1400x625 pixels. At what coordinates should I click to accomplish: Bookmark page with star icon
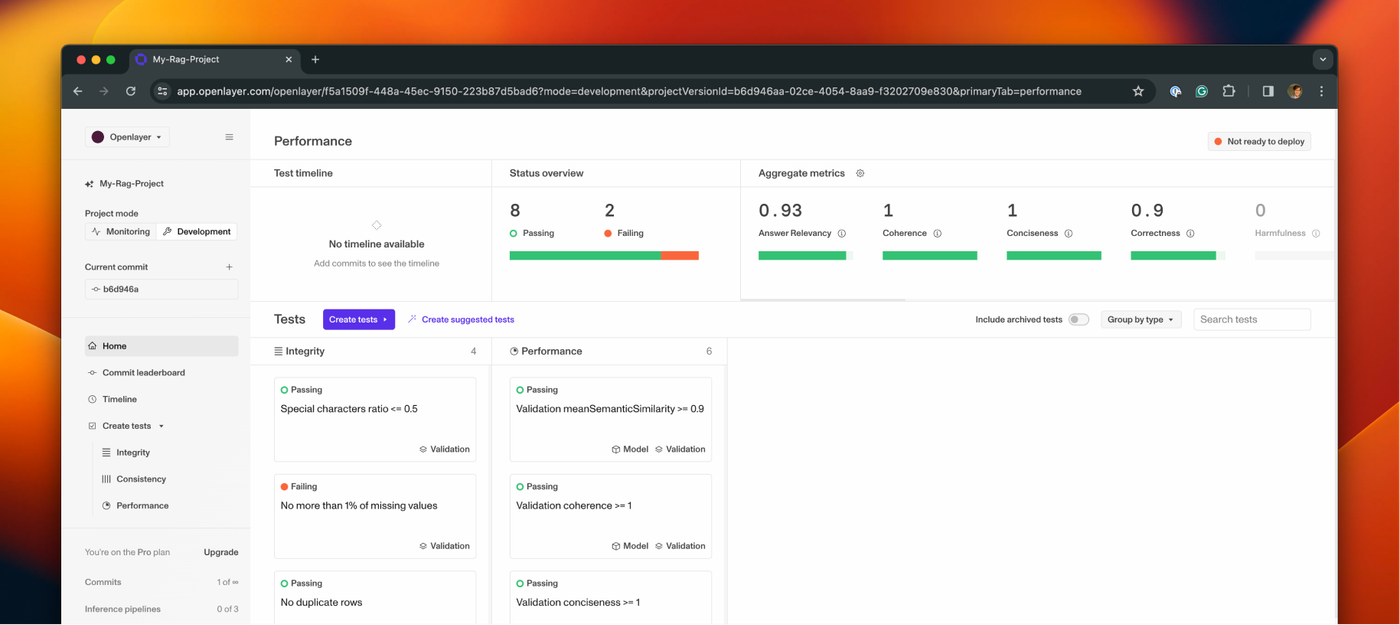pos(1138,91)
